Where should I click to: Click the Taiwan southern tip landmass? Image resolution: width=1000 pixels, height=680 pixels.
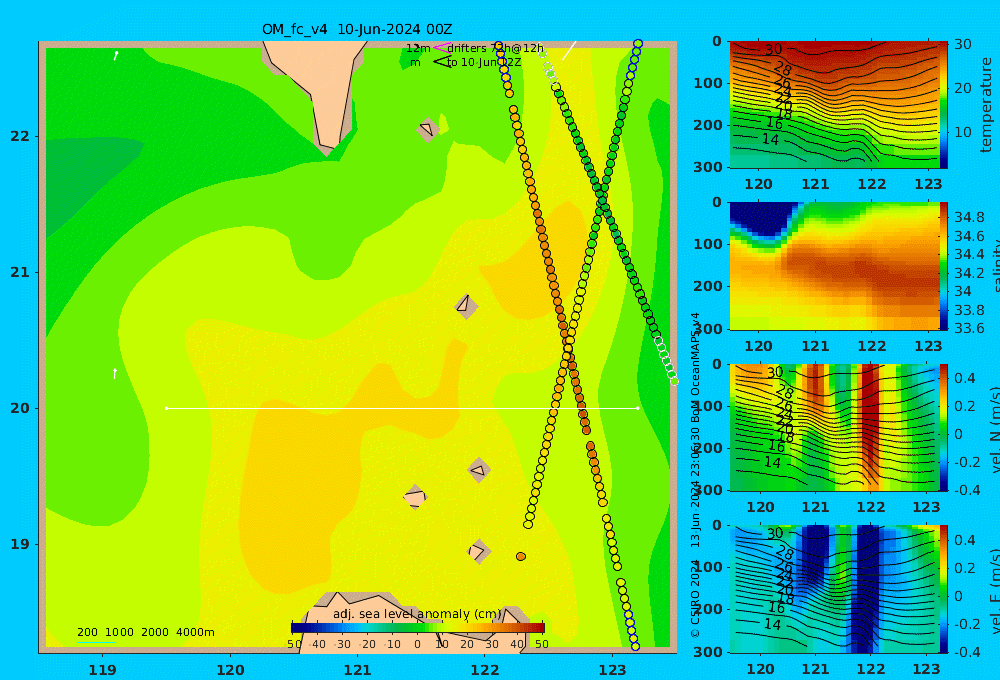[x=318, y=93]
